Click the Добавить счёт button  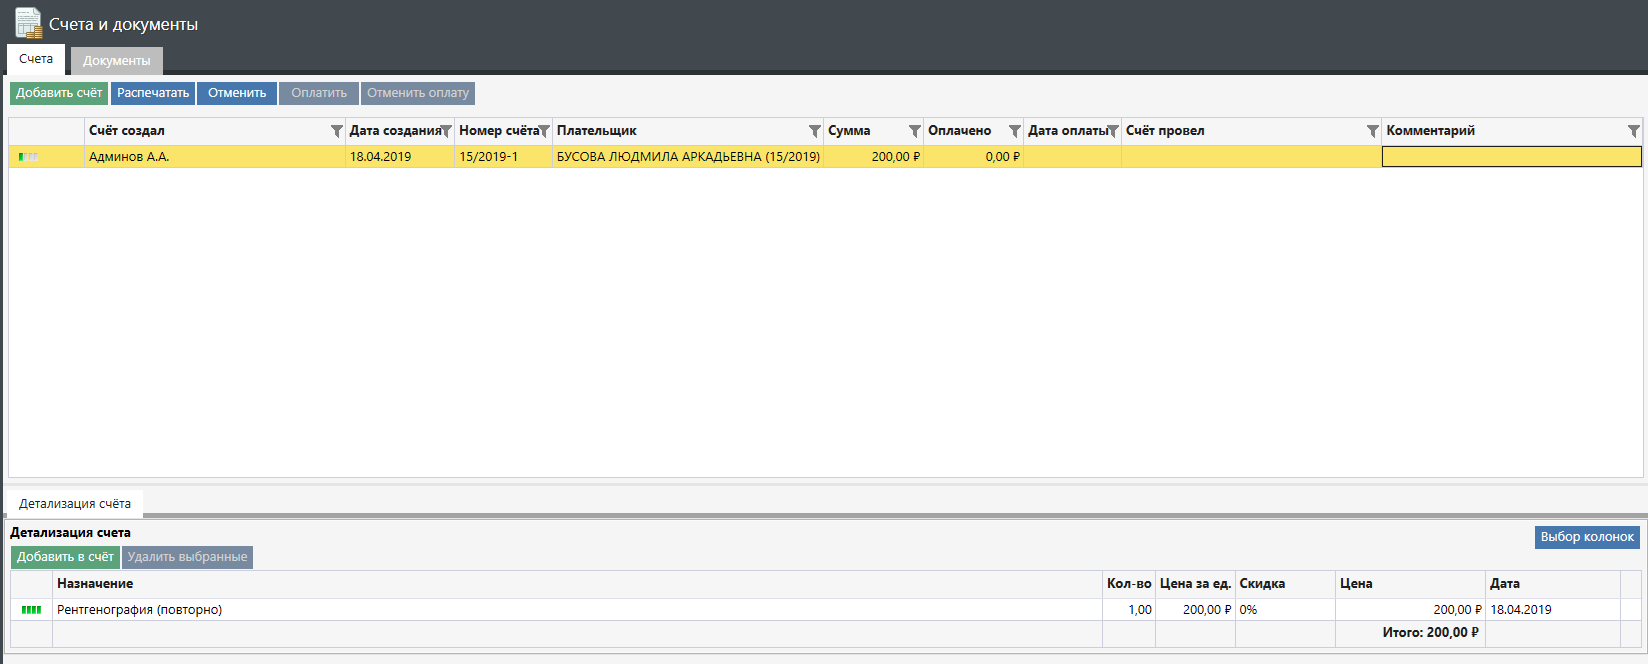[59, 93]
